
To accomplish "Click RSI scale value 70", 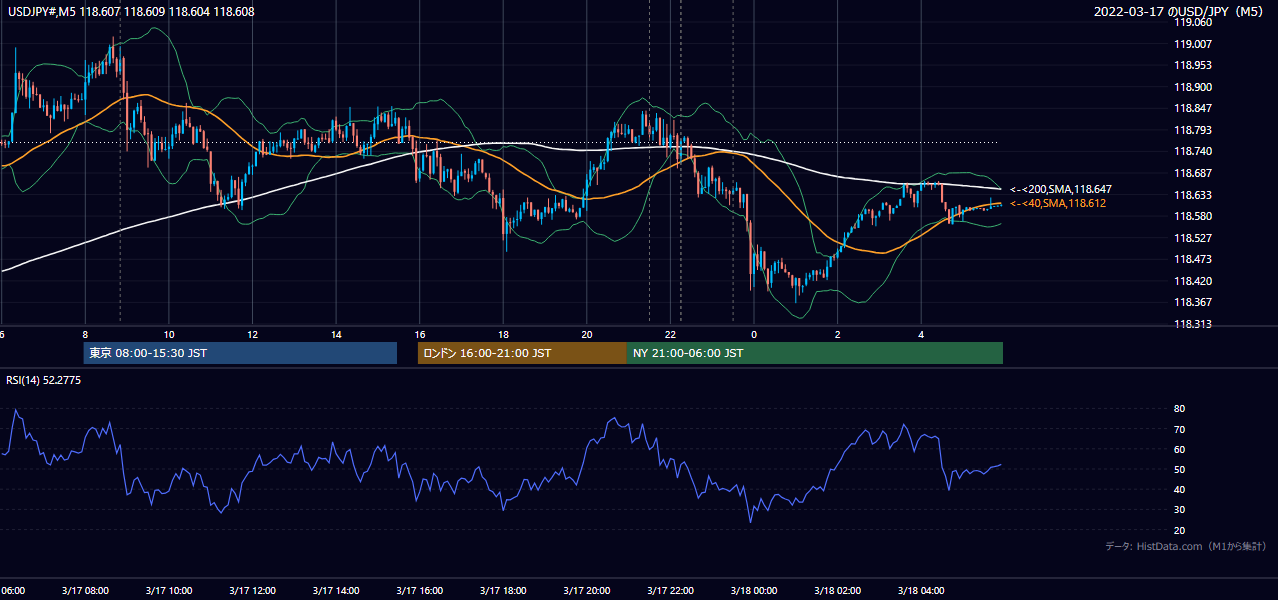I will tap(1179, 429).
